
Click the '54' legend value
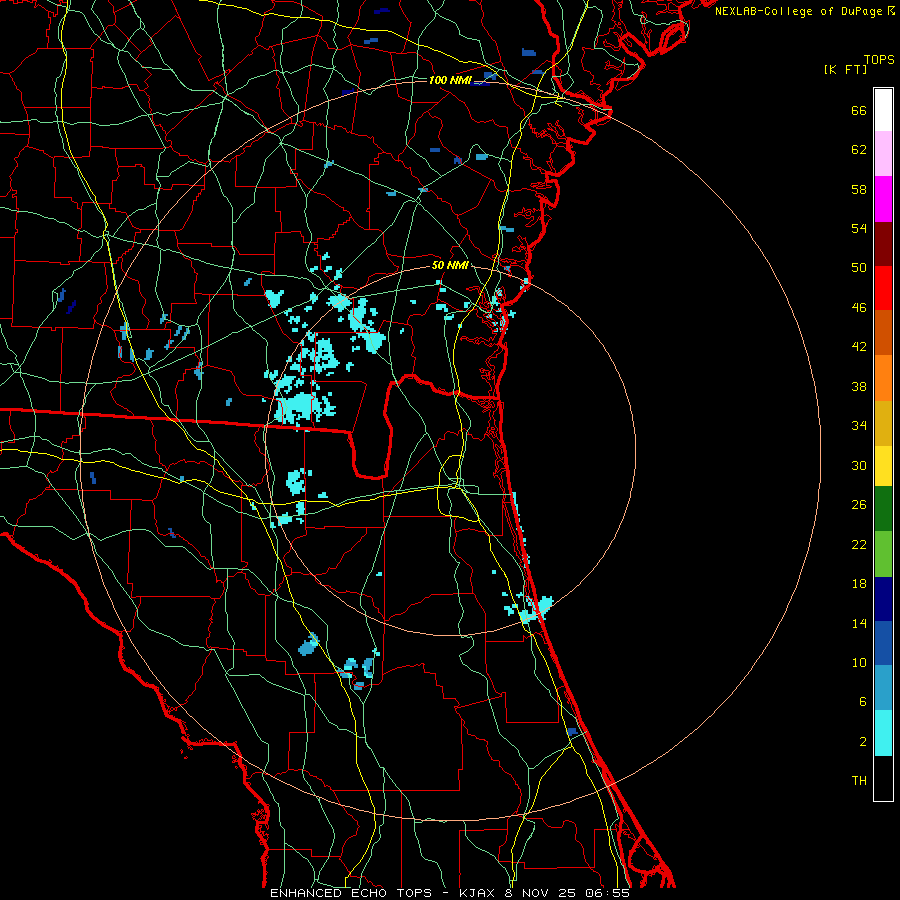click(859, 228)
